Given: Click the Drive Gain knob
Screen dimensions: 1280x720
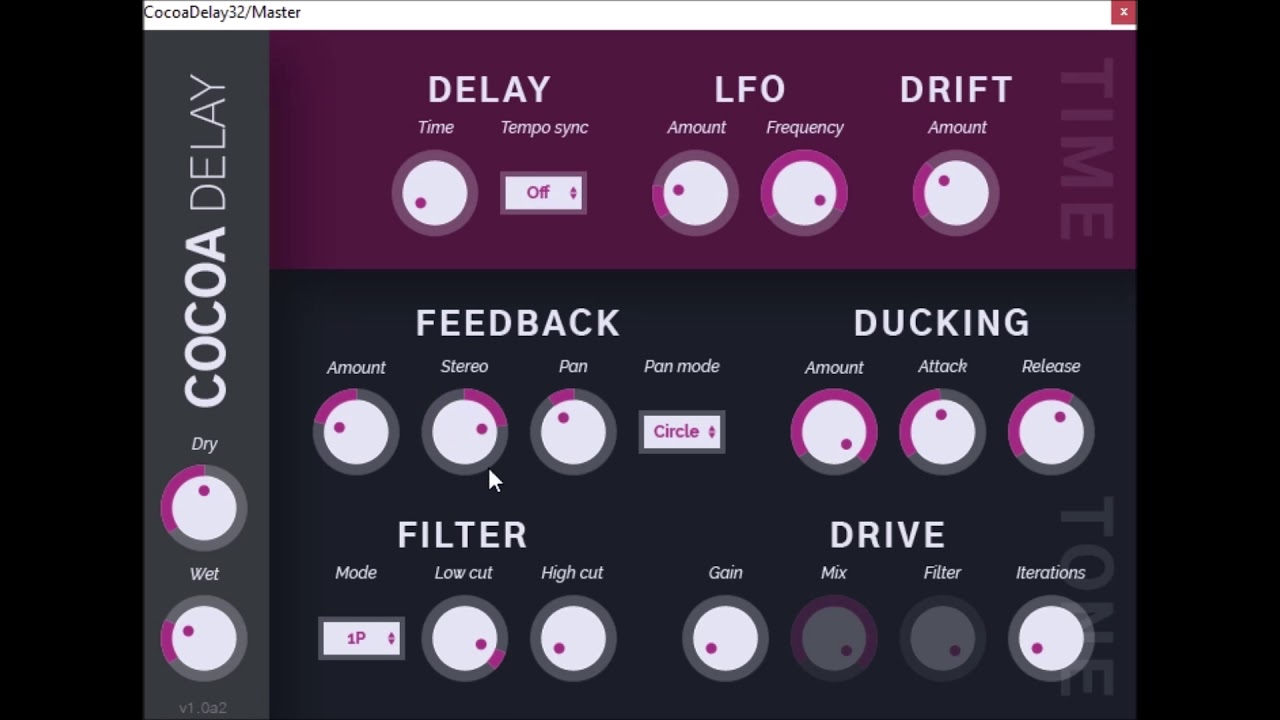Looking at the screenshot, I should [x=725, y=638].
